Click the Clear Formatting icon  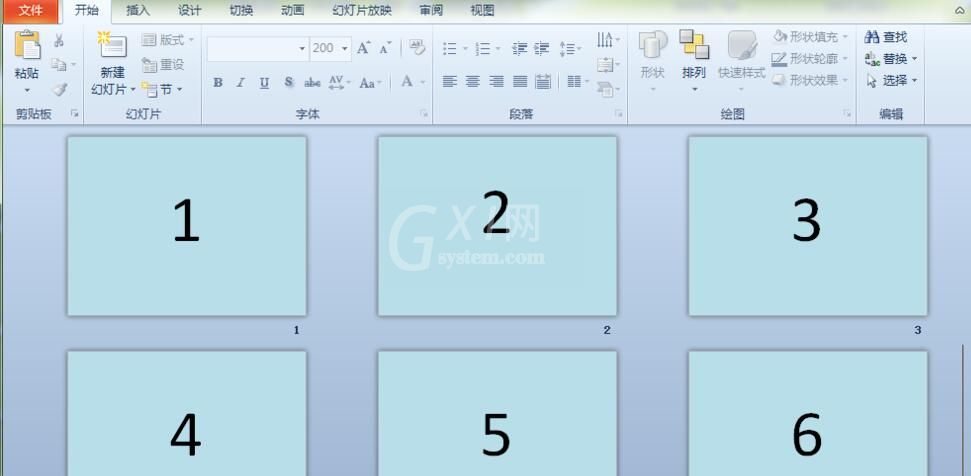coord(417,48)
